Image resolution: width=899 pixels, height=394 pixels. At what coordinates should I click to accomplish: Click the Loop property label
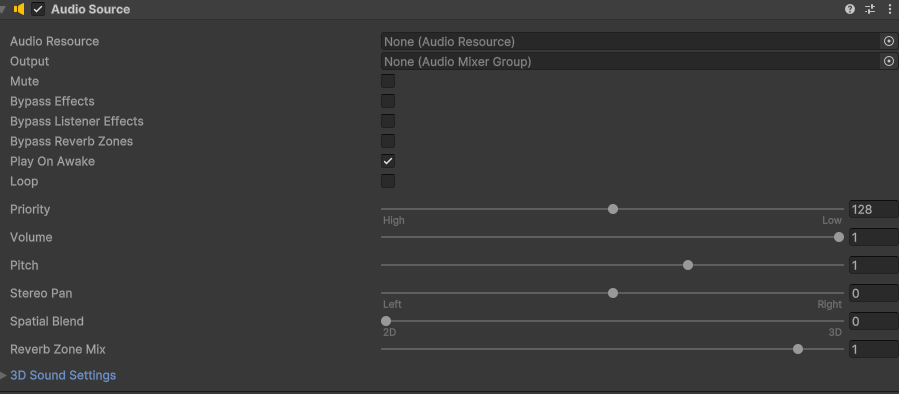click(24, 181)
